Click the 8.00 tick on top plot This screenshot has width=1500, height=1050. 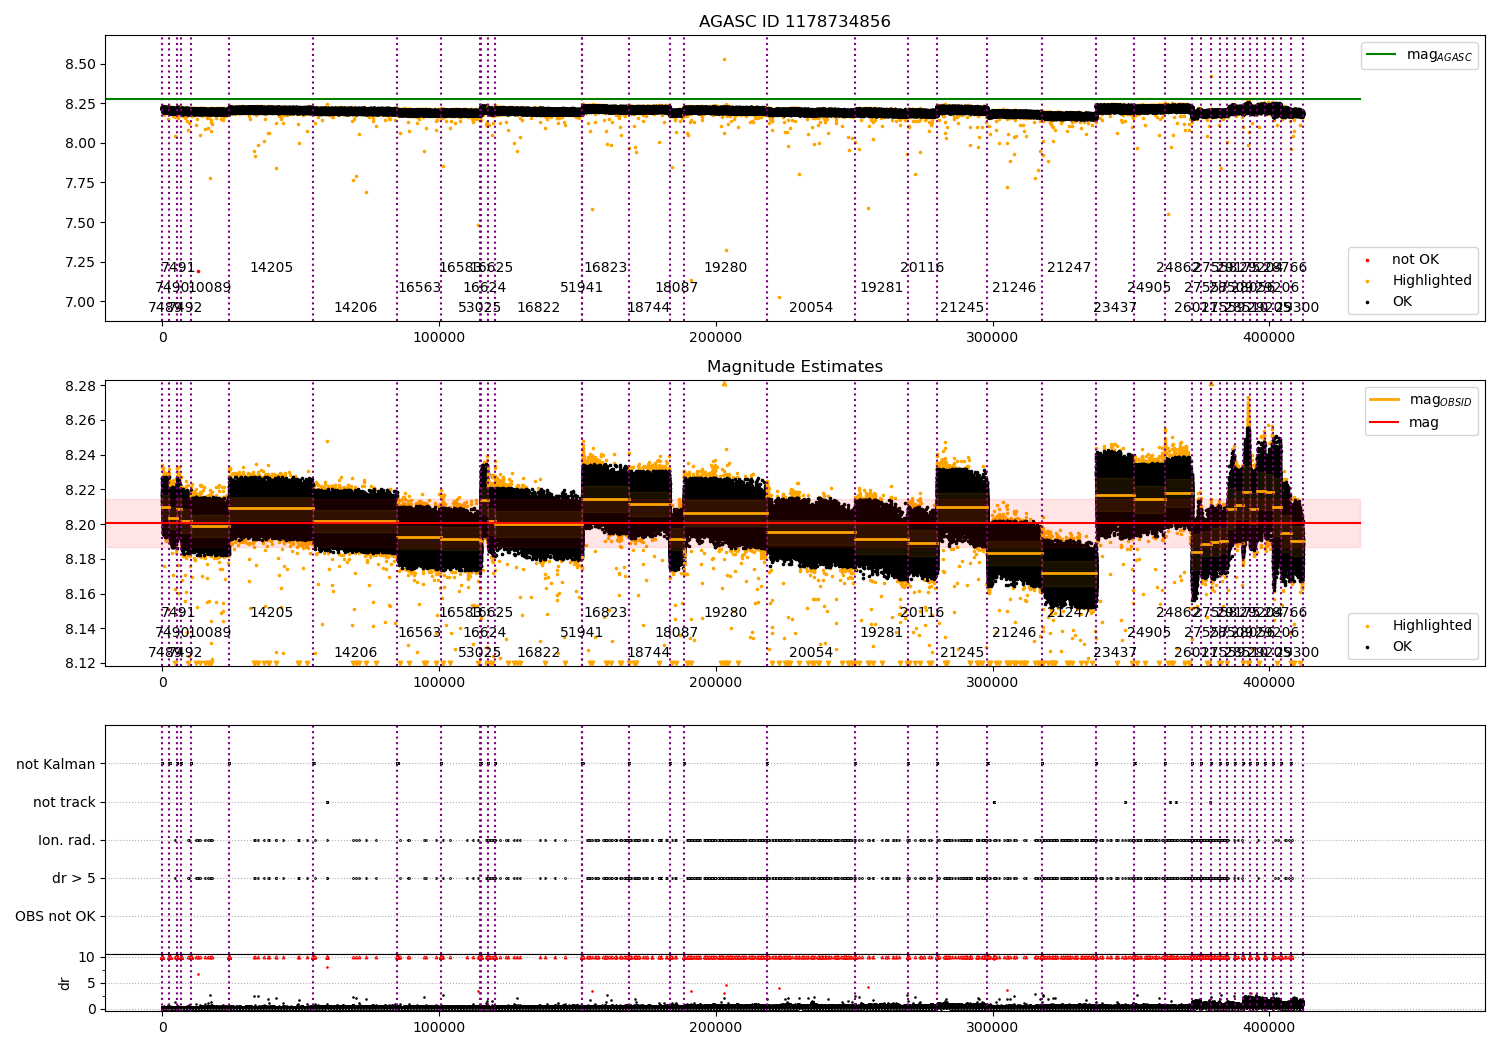[x=80, y=143]
